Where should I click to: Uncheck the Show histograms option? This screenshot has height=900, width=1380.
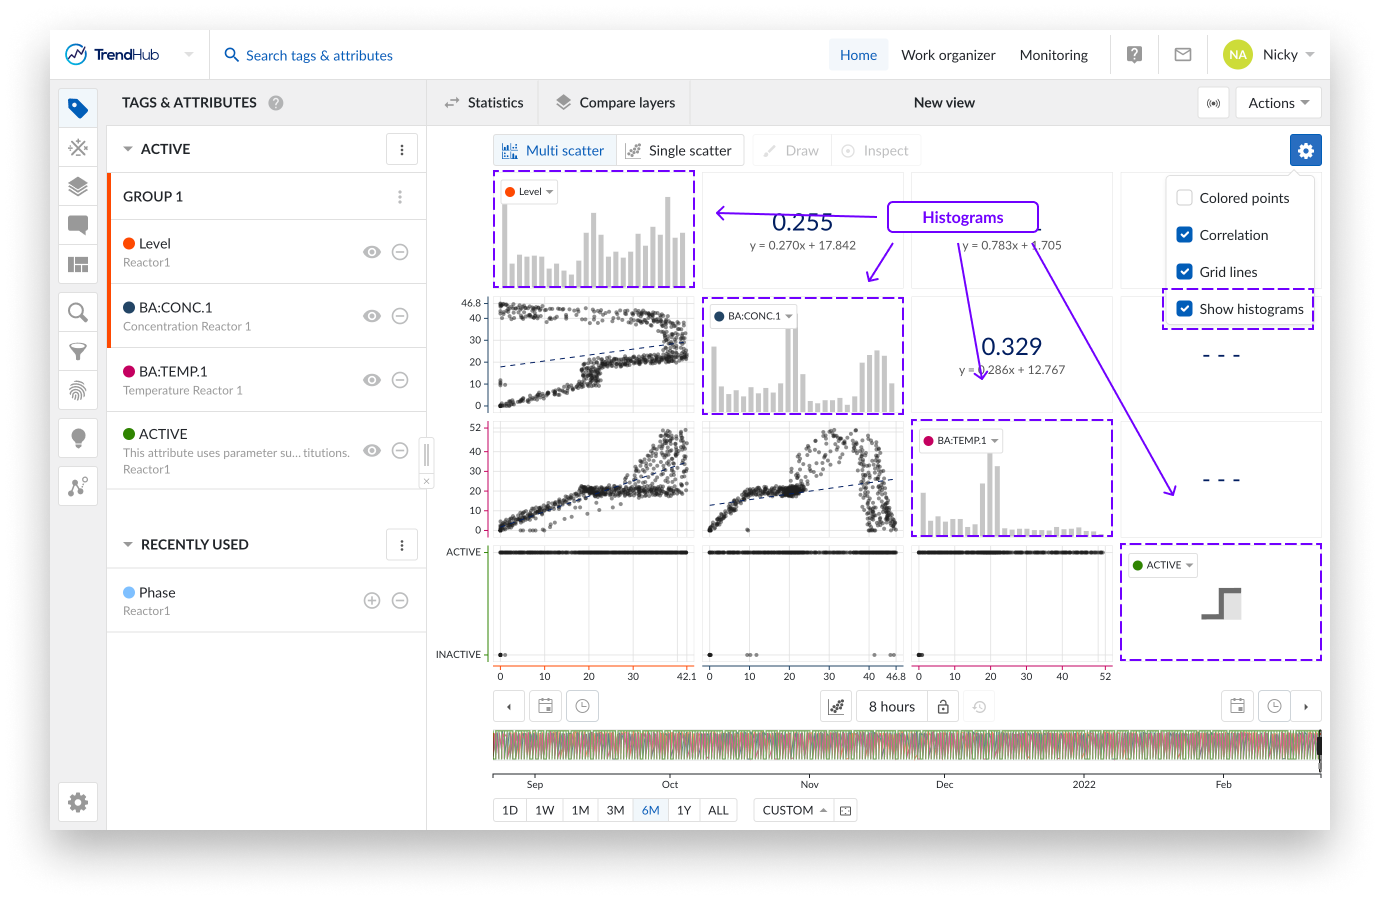1184,309
